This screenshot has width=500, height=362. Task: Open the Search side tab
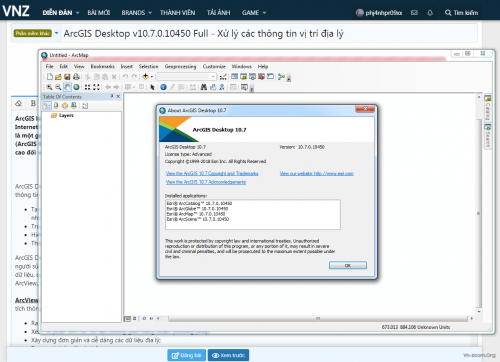[x=488, y=136]
